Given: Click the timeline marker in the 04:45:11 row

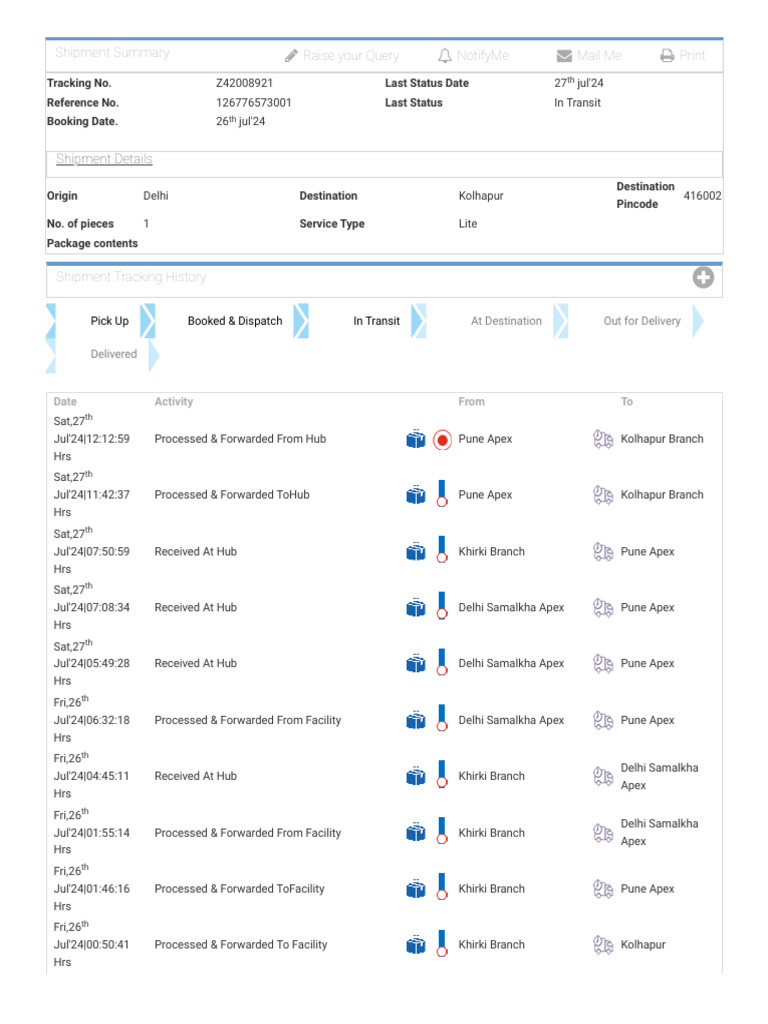Looking at the screenshot, I should click(442, 776).
